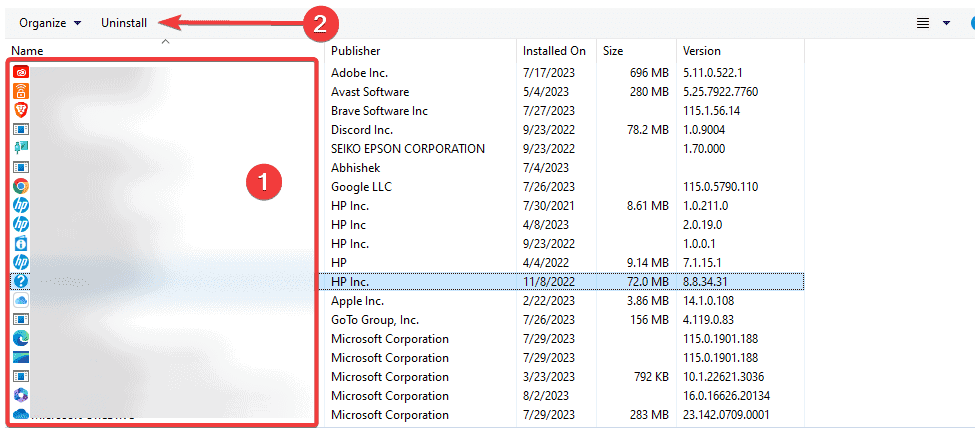The height and width of the screenshot is (428, 975).
Task: Click the Google Chrome icon
Action: (x=21, y=186)
